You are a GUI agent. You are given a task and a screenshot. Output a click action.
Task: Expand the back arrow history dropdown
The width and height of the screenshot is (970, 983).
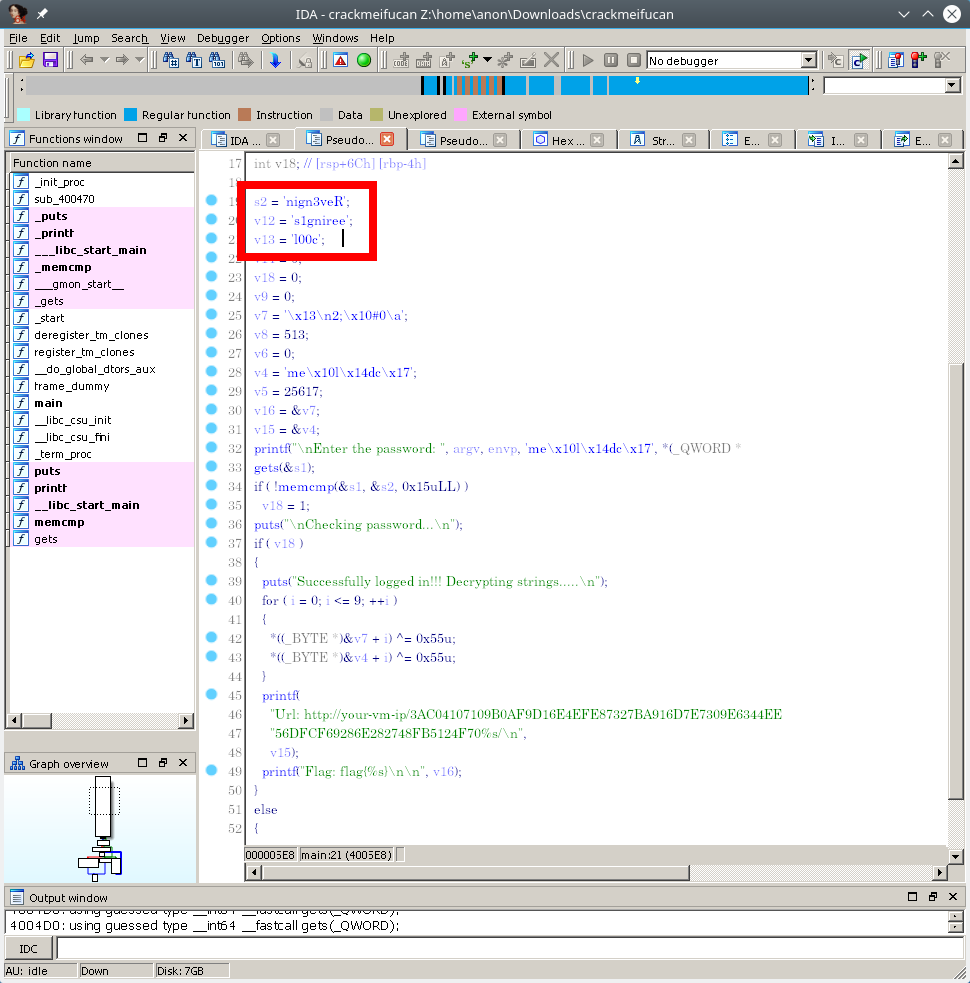(x=103, y=60)
